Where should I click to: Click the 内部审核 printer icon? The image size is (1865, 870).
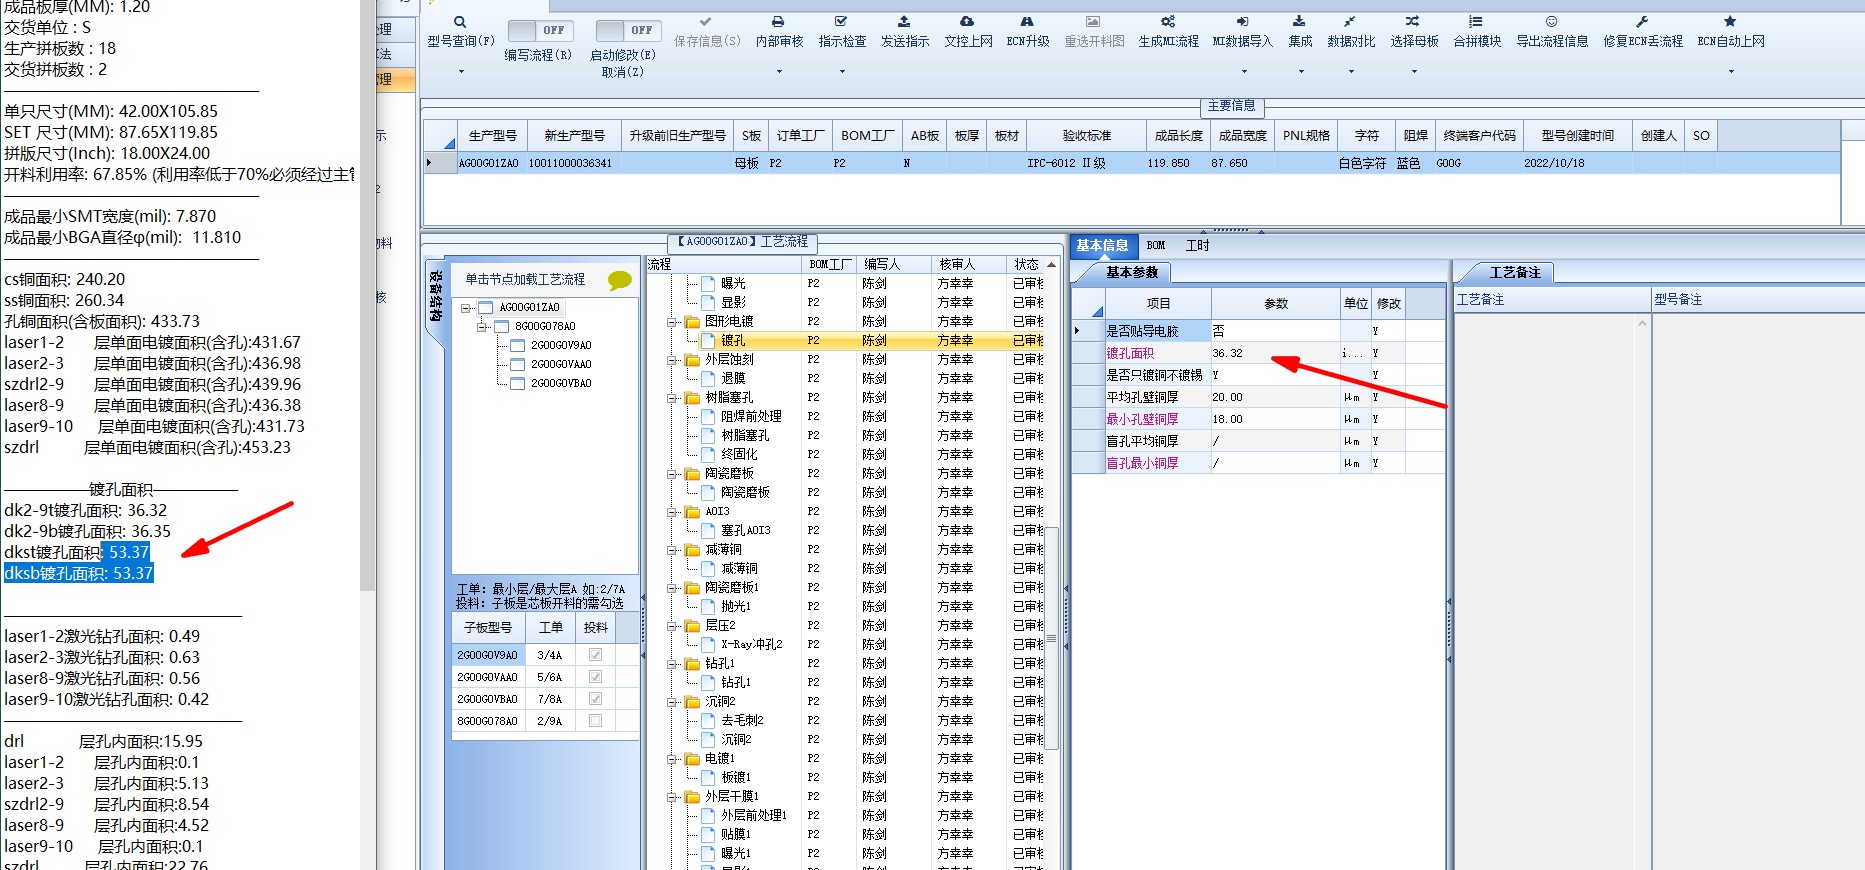(x=778, y=21)
